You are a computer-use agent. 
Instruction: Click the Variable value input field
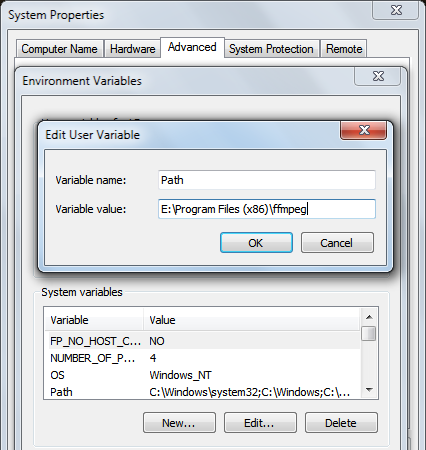click(x=267, y=209)
